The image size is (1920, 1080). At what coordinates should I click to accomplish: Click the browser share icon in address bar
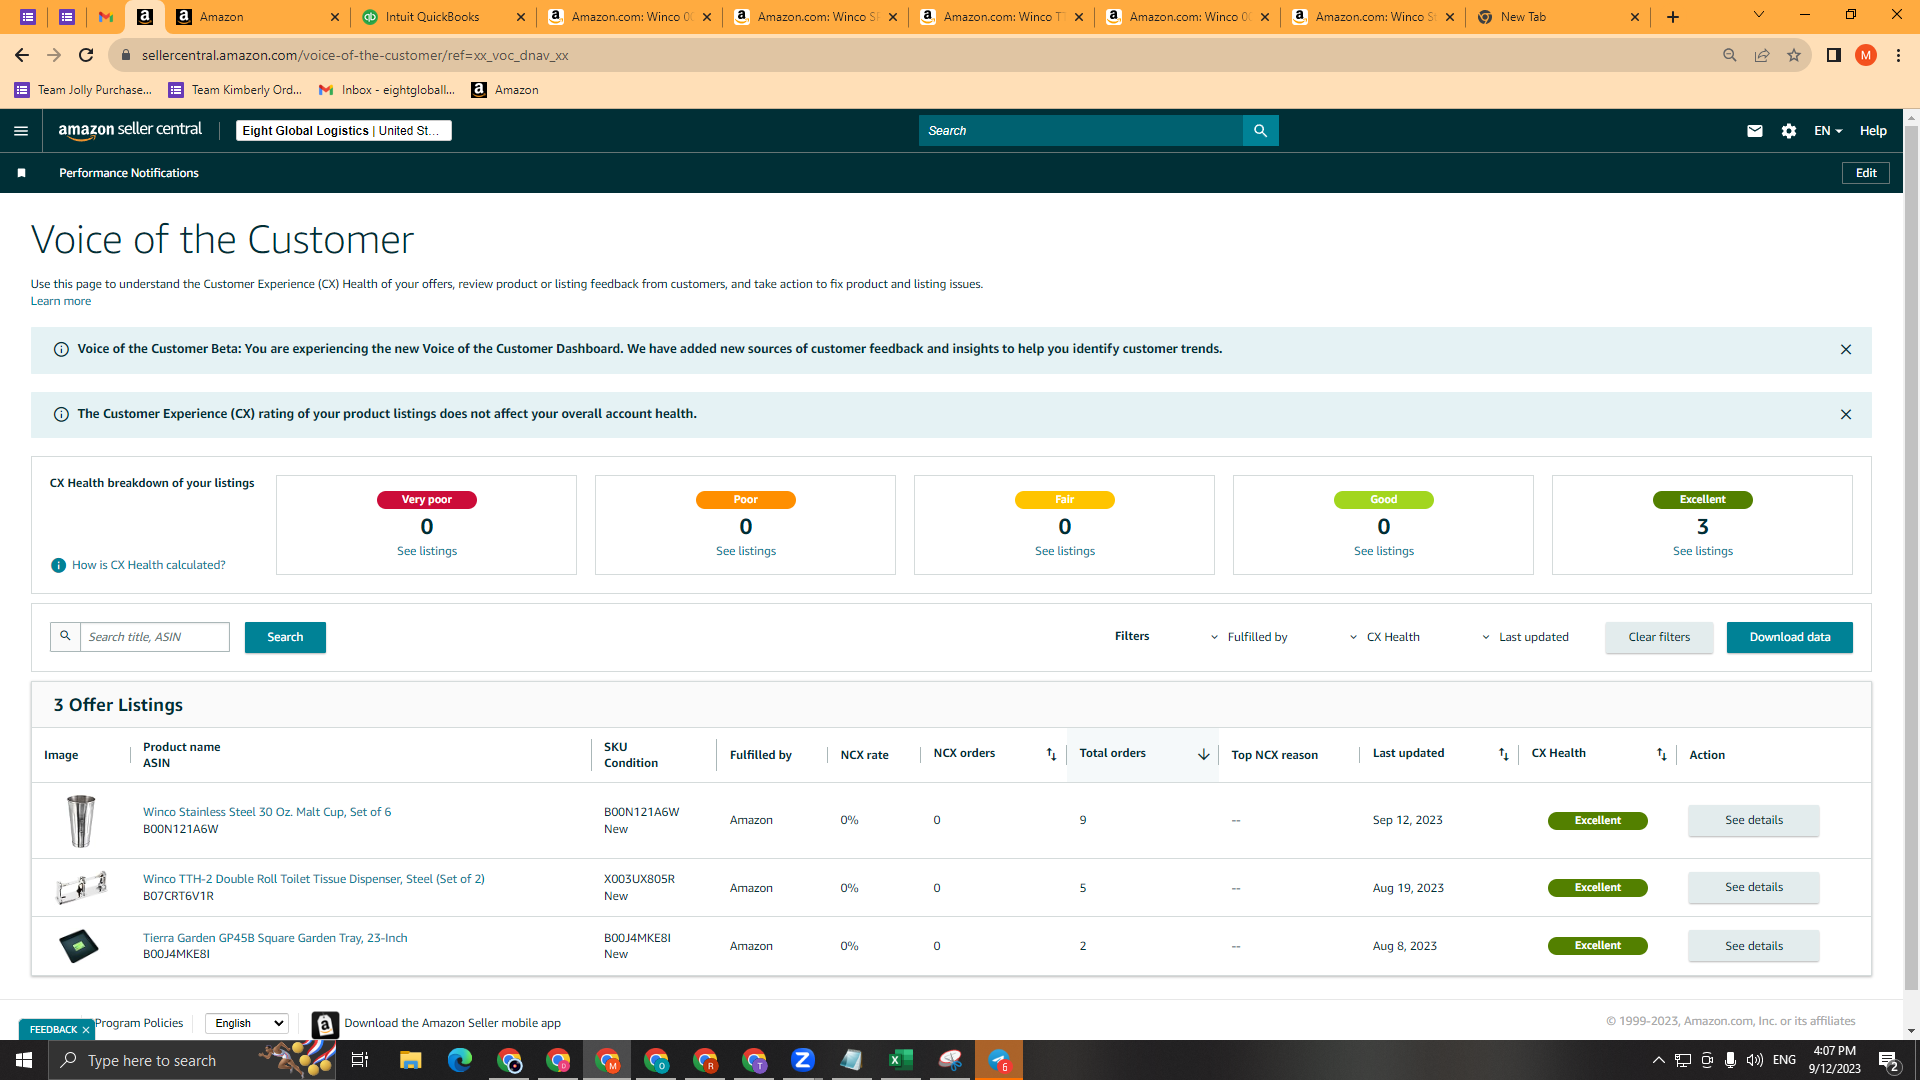click(1762, 55)
